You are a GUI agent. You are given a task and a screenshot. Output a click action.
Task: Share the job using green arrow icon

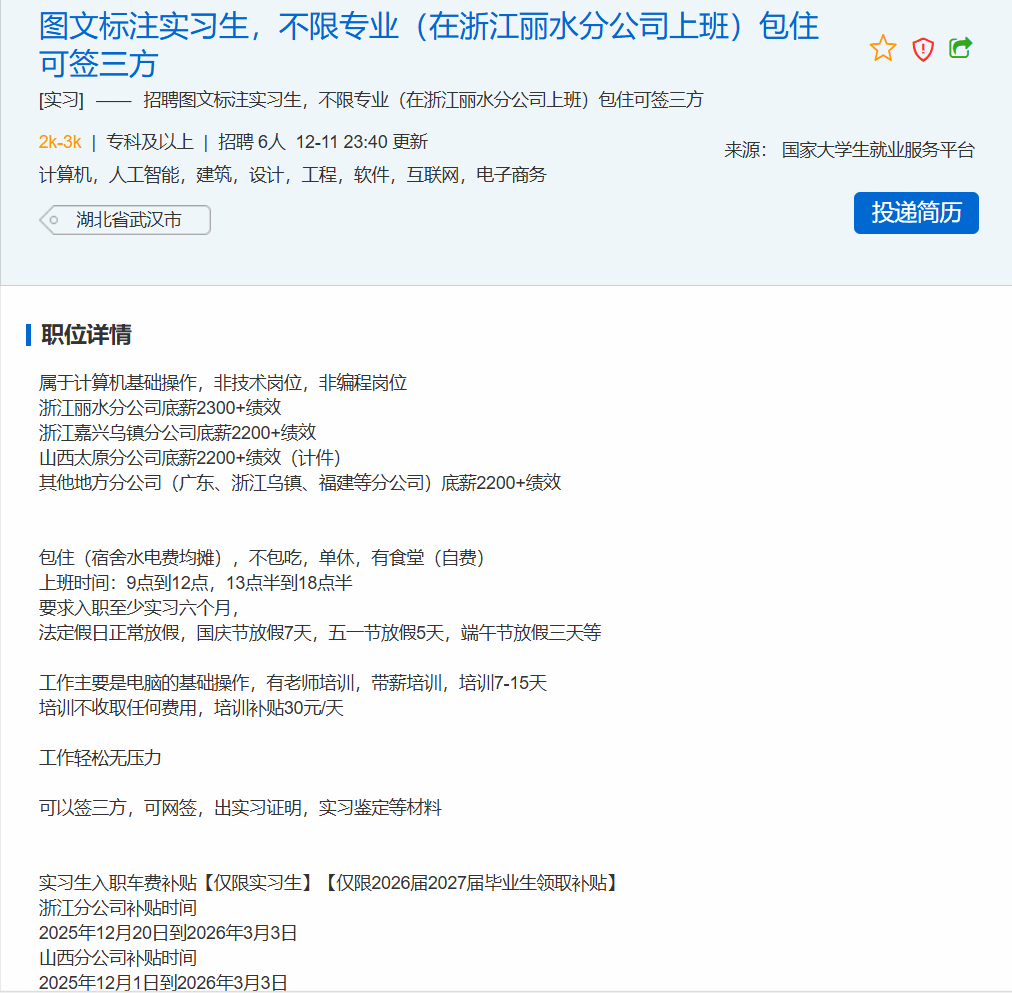960,48
